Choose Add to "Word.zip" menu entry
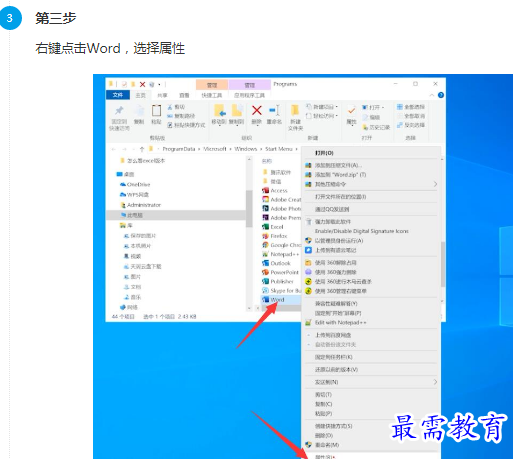This screenshot has height=459, width=513. (x=371, y=174)
